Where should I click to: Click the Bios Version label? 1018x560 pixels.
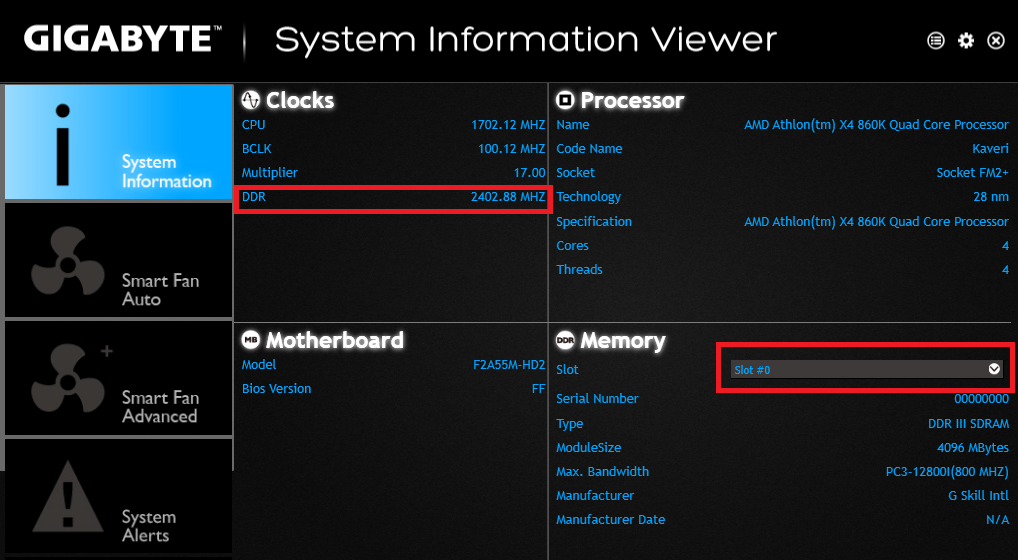277,389
